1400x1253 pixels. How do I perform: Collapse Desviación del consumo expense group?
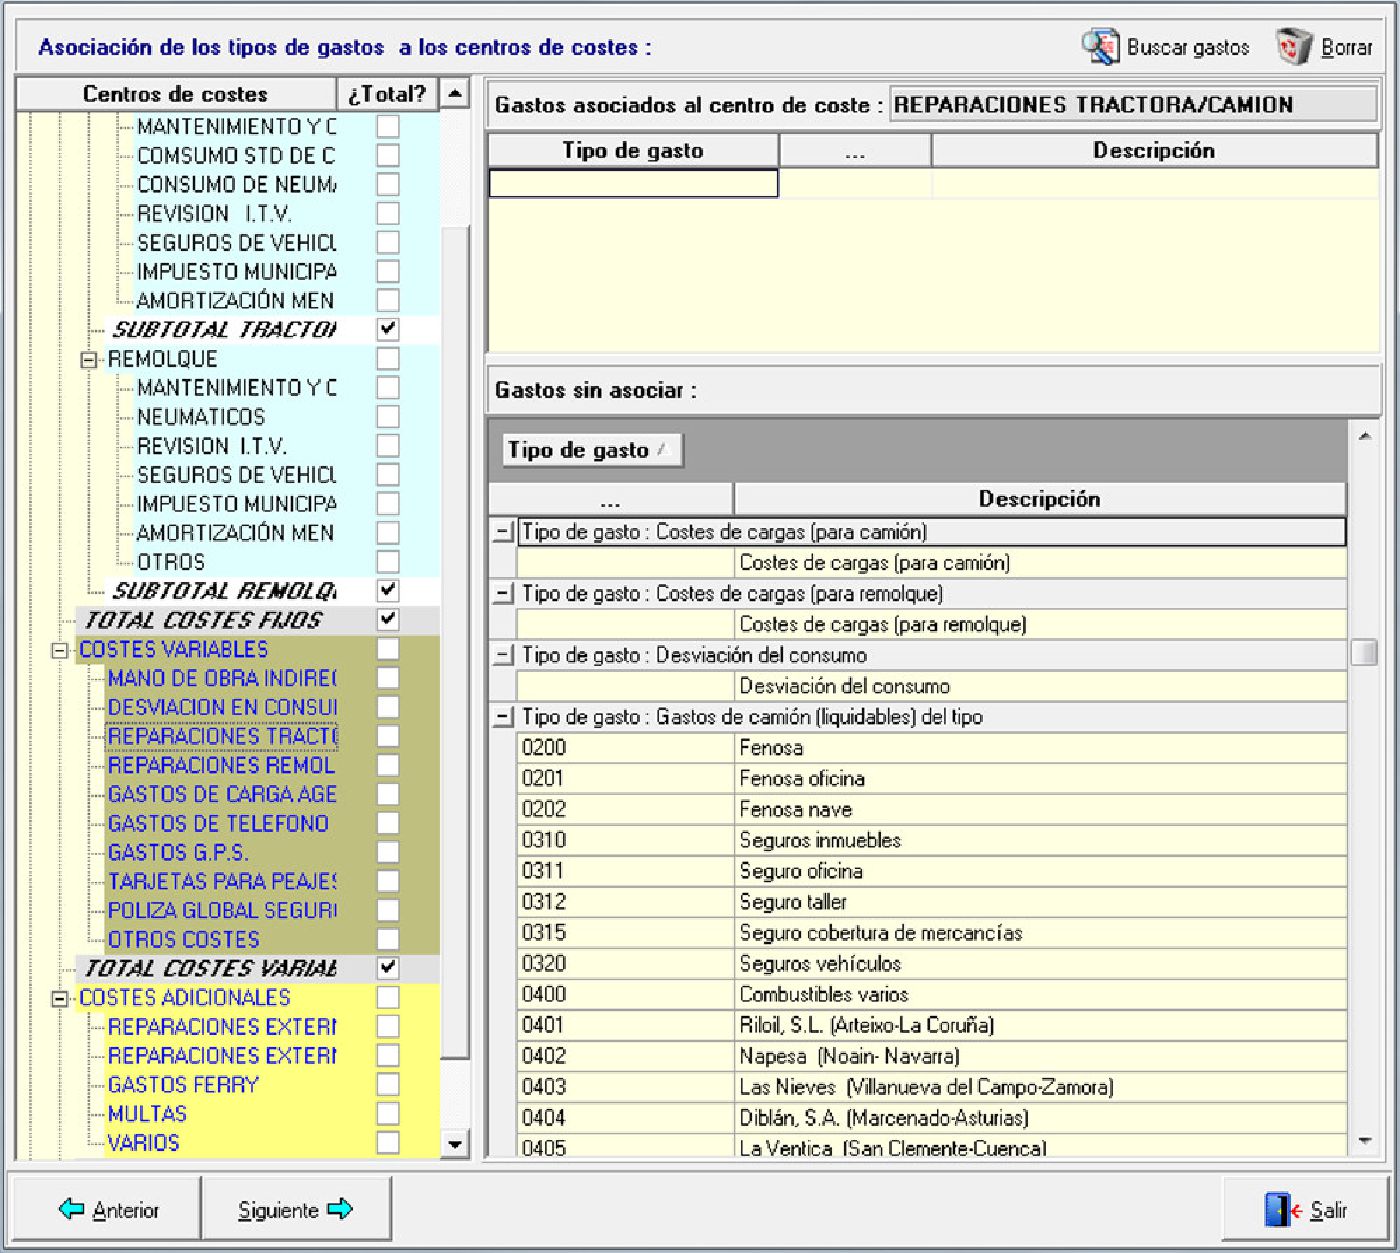pyautogui.click(x=503, y=655)
